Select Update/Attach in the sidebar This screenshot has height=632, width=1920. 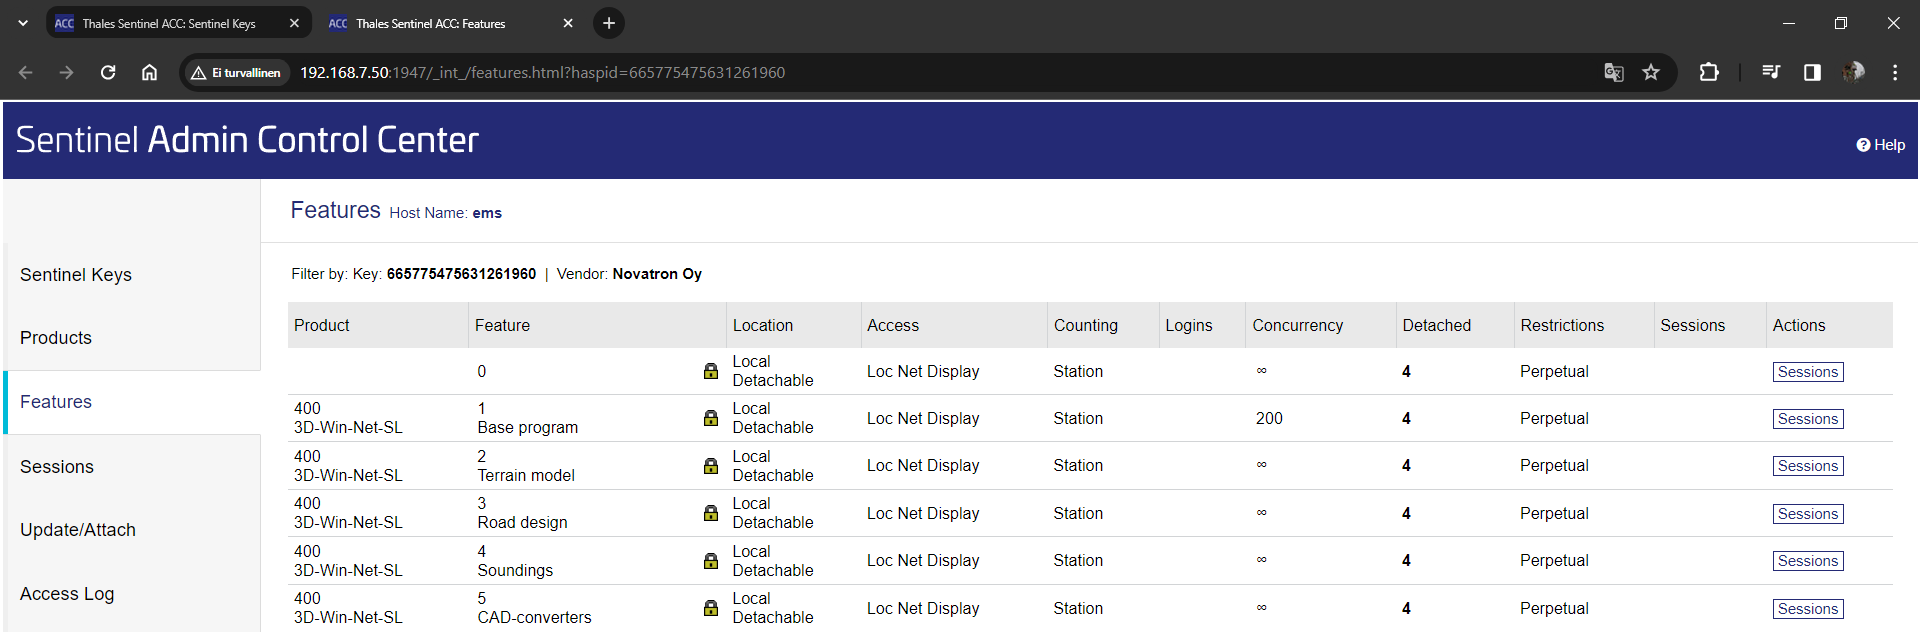click(x=78, y=530)
